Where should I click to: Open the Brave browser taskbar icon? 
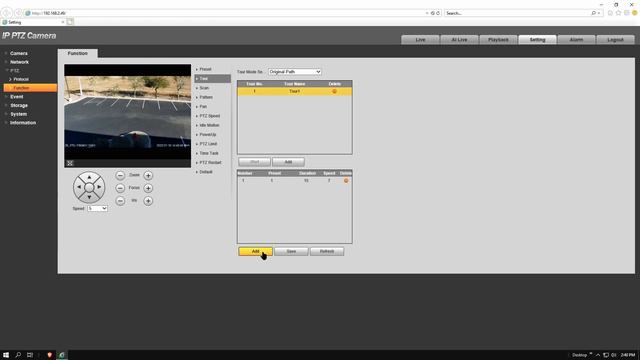point(49,355)
